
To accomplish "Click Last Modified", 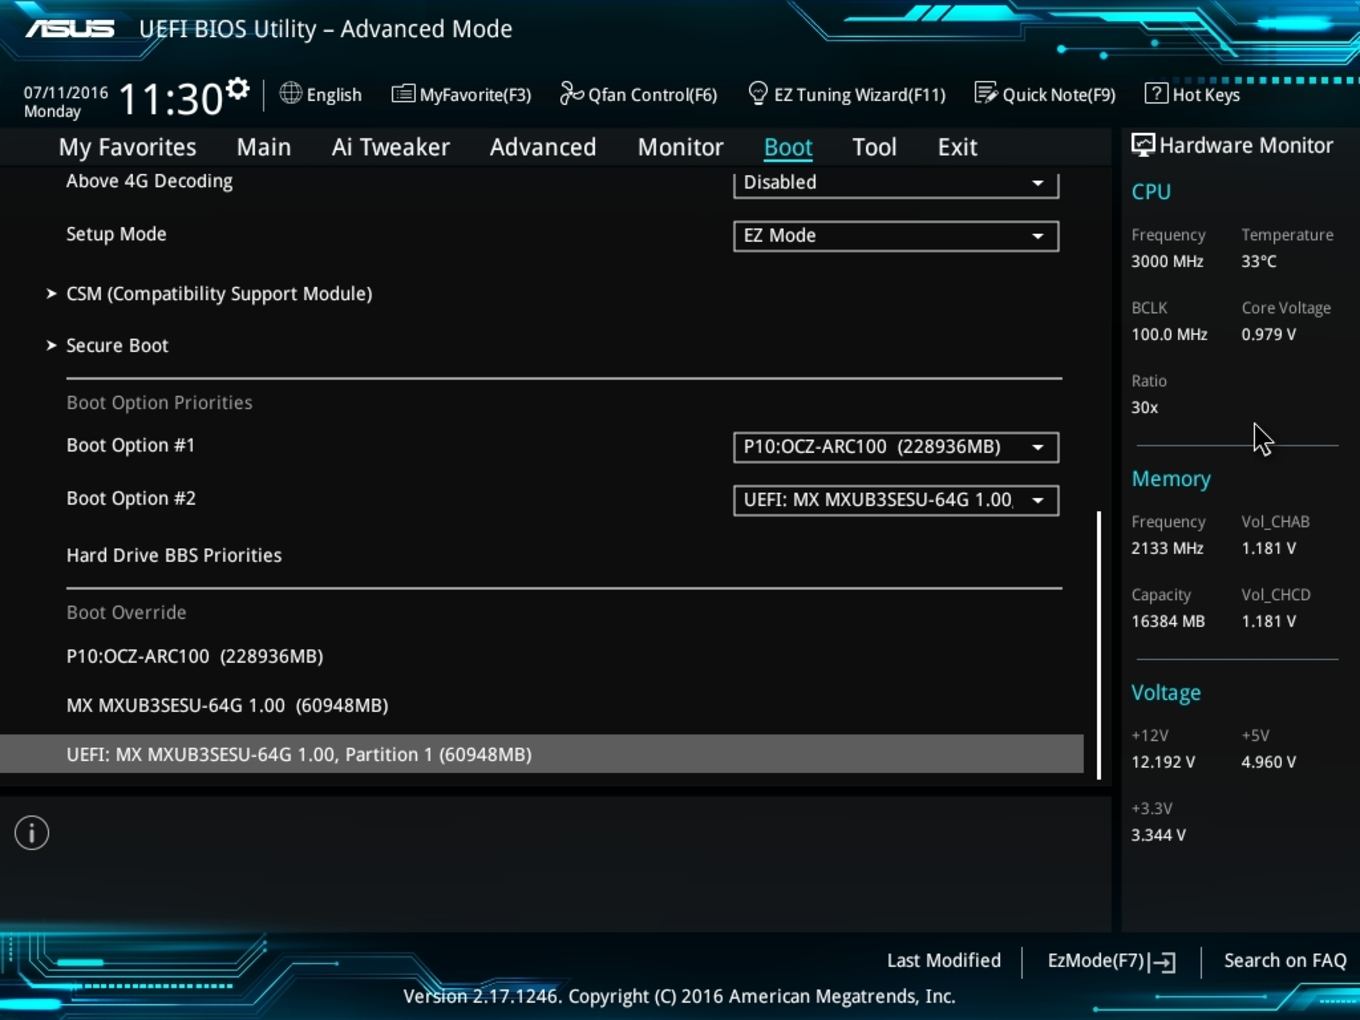I will tap(944, 960).
